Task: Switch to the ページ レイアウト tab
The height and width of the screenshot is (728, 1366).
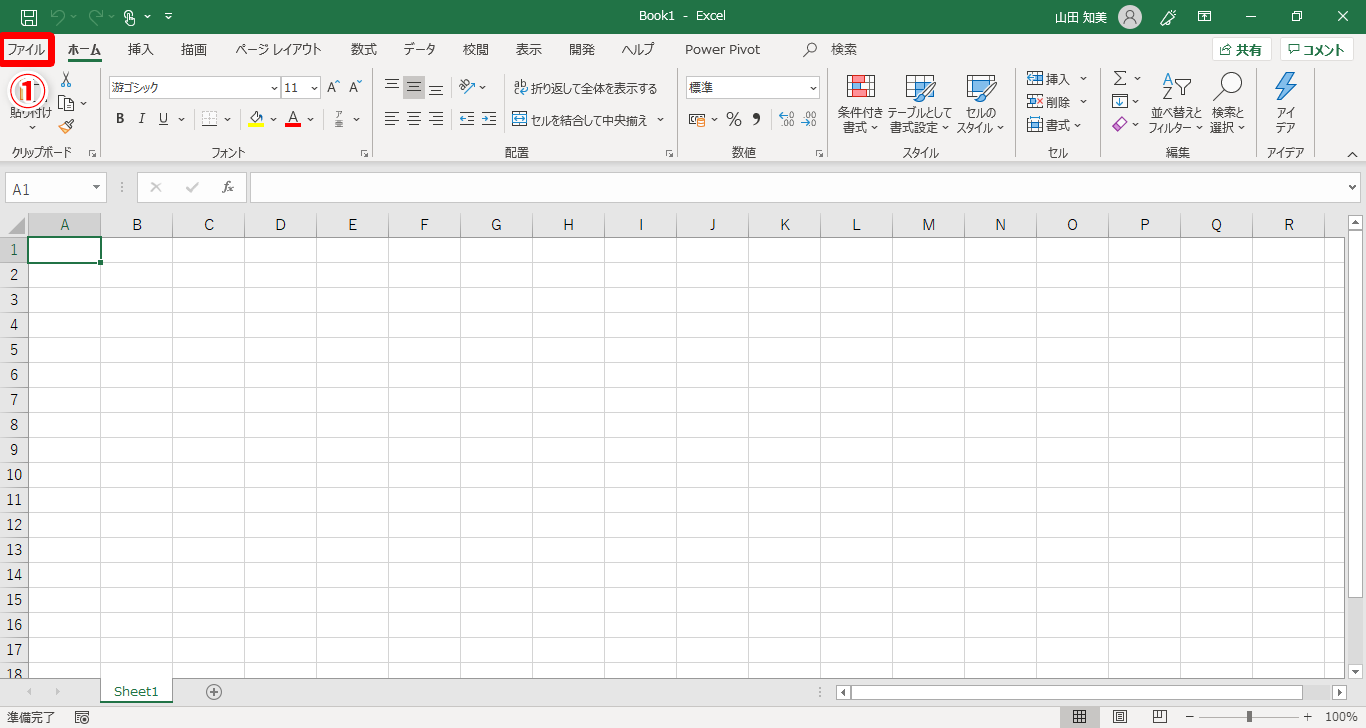Action: coord(279,49)
